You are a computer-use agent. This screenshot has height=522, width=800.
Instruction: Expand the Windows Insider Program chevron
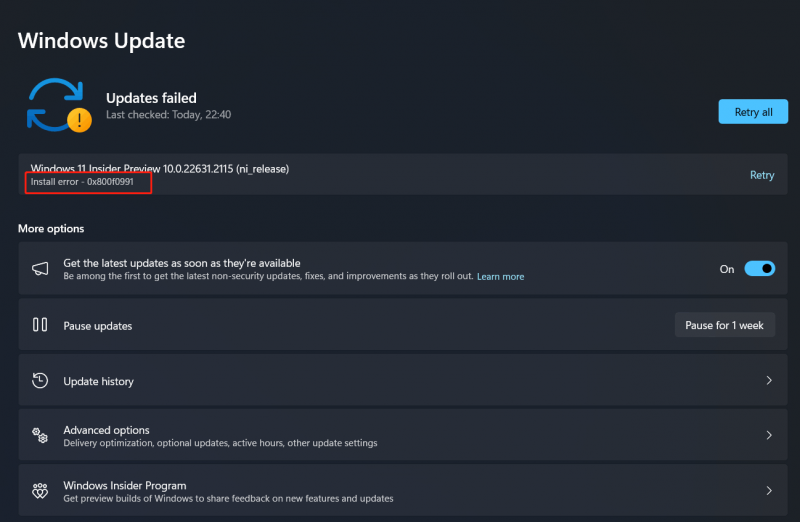pos(769,490)
